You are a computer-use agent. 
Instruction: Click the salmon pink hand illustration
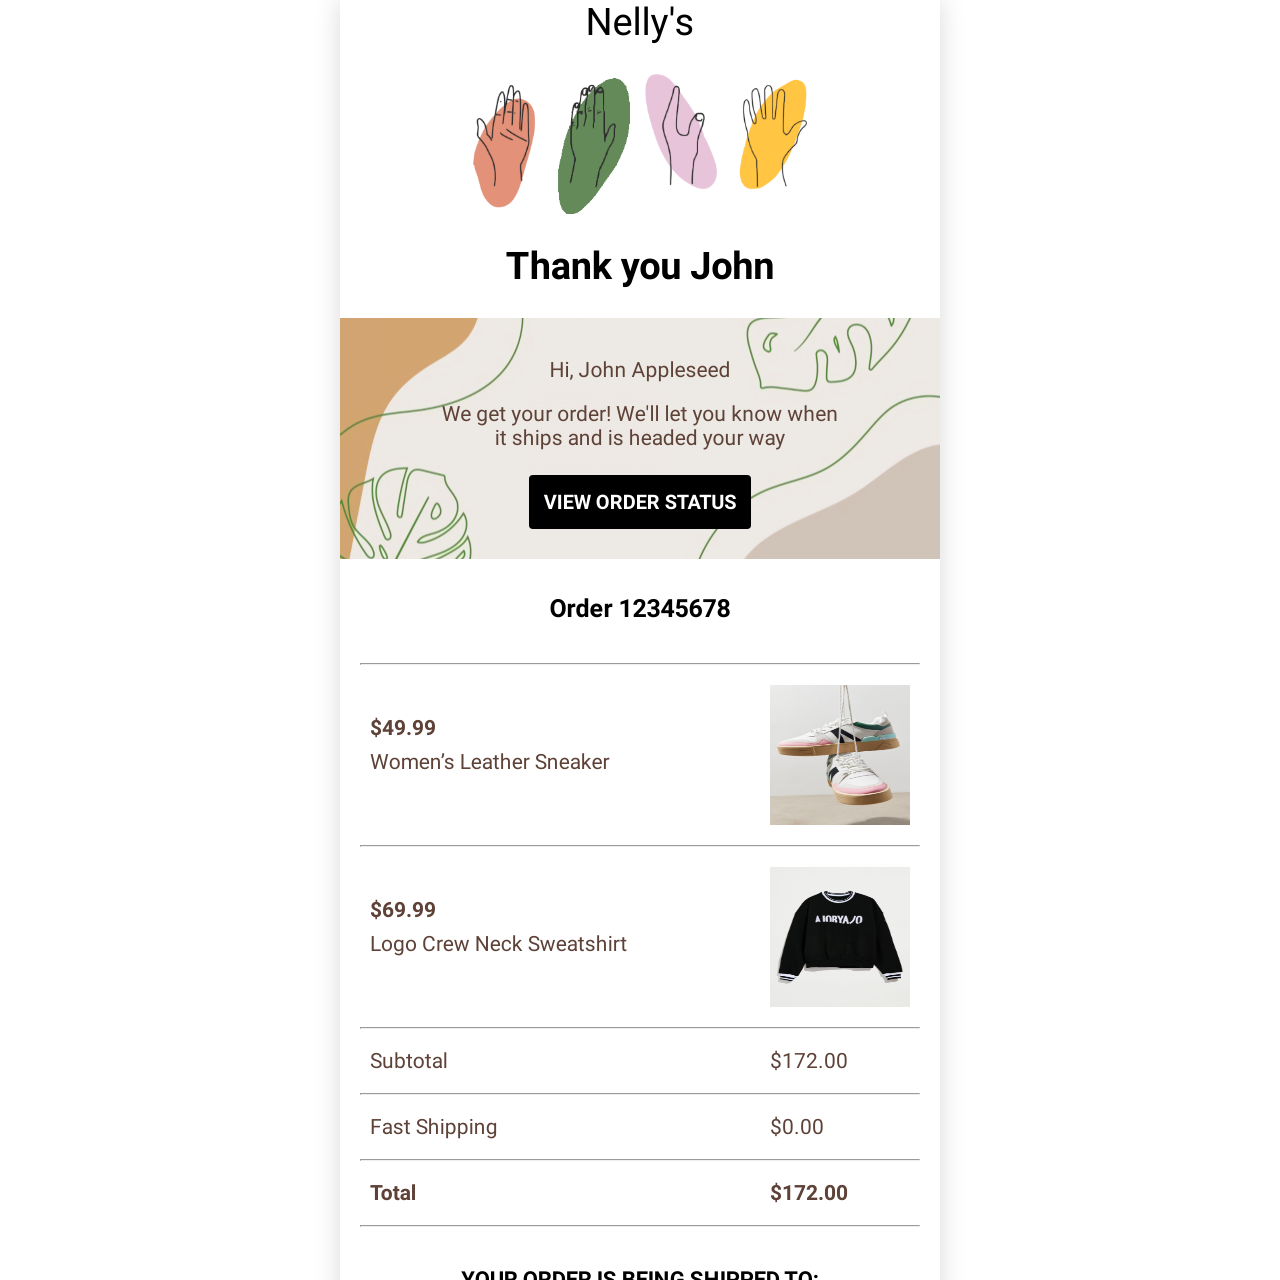click(x=504, y=146)
